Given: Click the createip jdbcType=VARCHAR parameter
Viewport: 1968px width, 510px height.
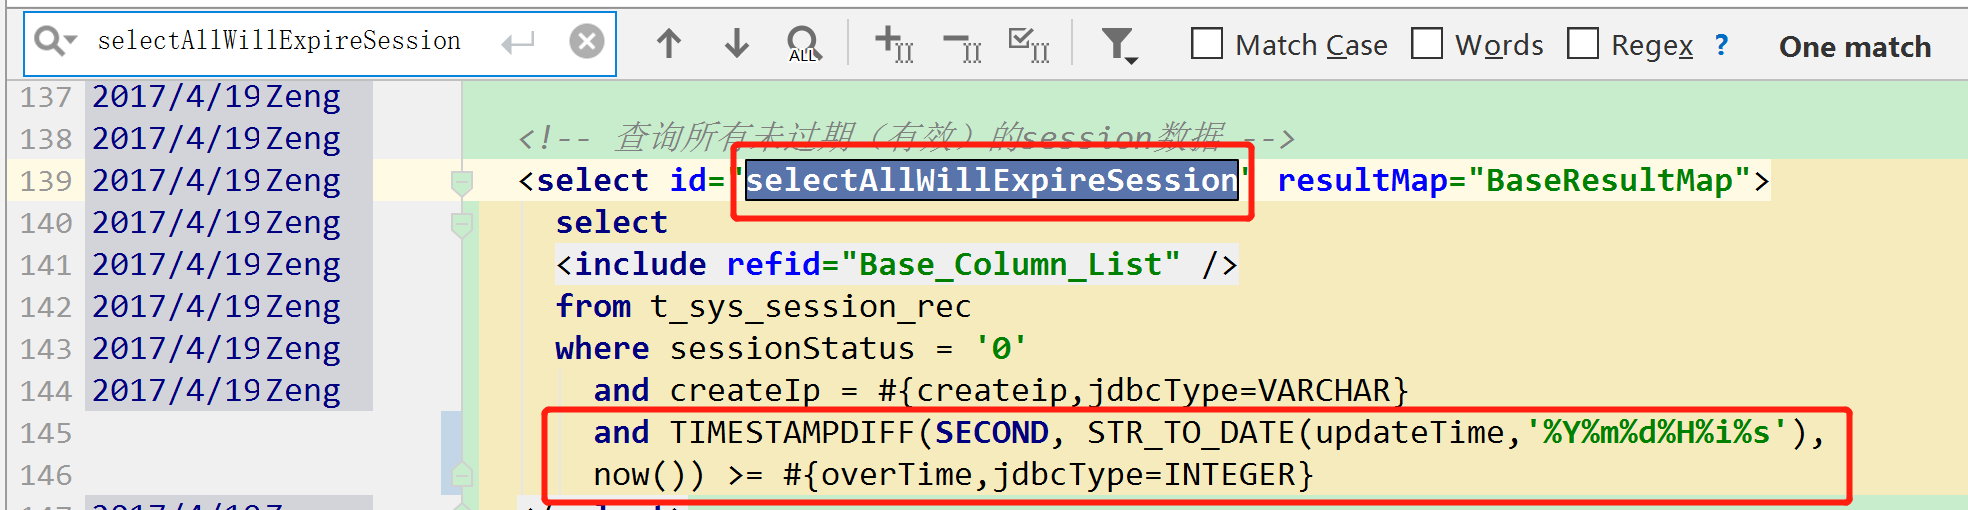Looking at the screenshot, I should [1143, 391].
